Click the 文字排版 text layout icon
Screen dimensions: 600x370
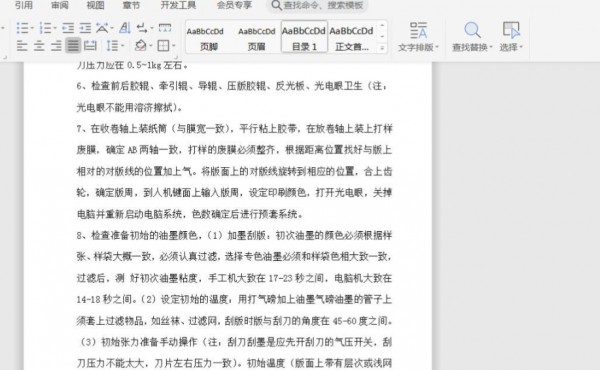(418, 30)
